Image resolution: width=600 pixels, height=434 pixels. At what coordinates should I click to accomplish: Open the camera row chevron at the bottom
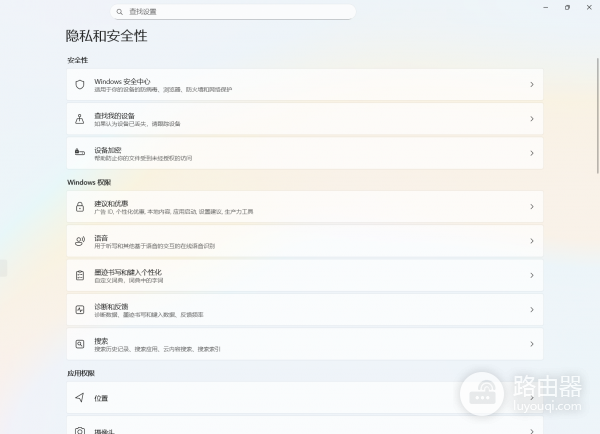532,431
